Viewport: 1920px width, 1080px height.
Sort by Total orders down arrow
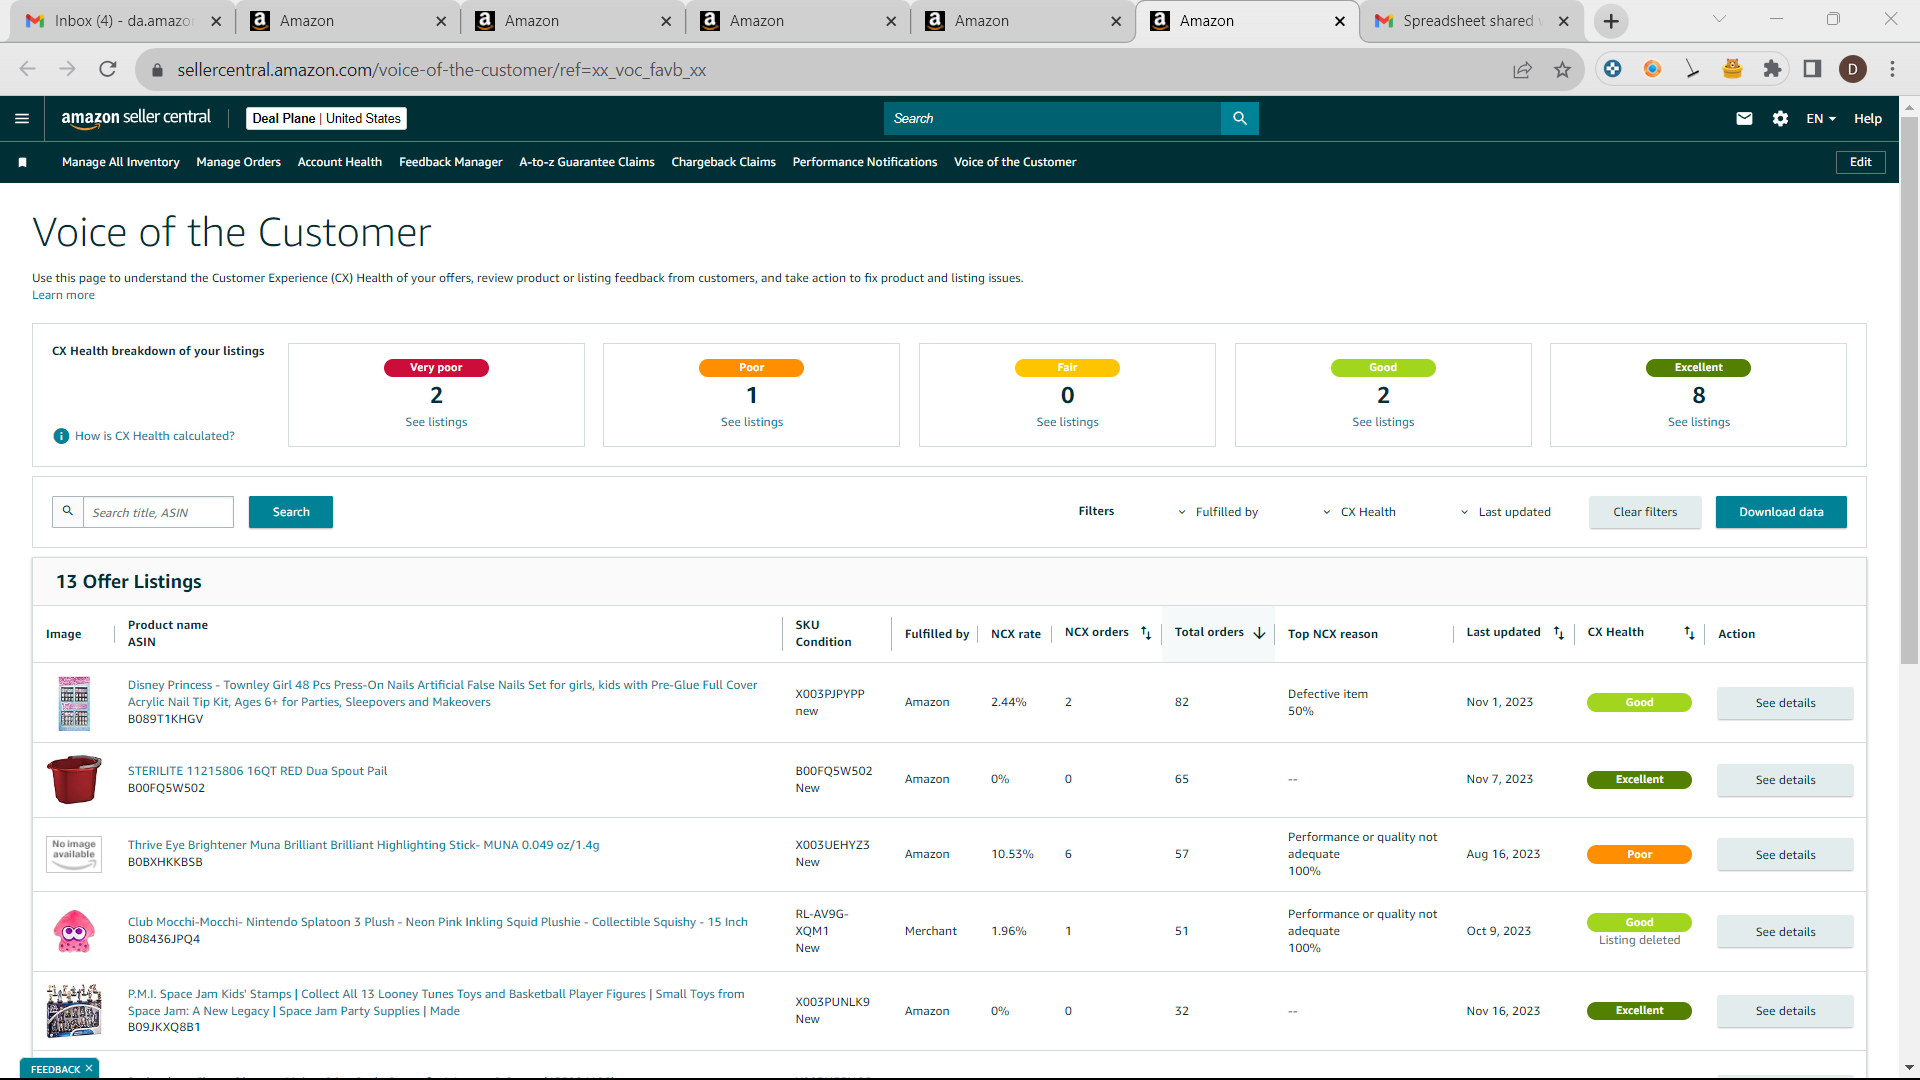tap(1259, 633)
